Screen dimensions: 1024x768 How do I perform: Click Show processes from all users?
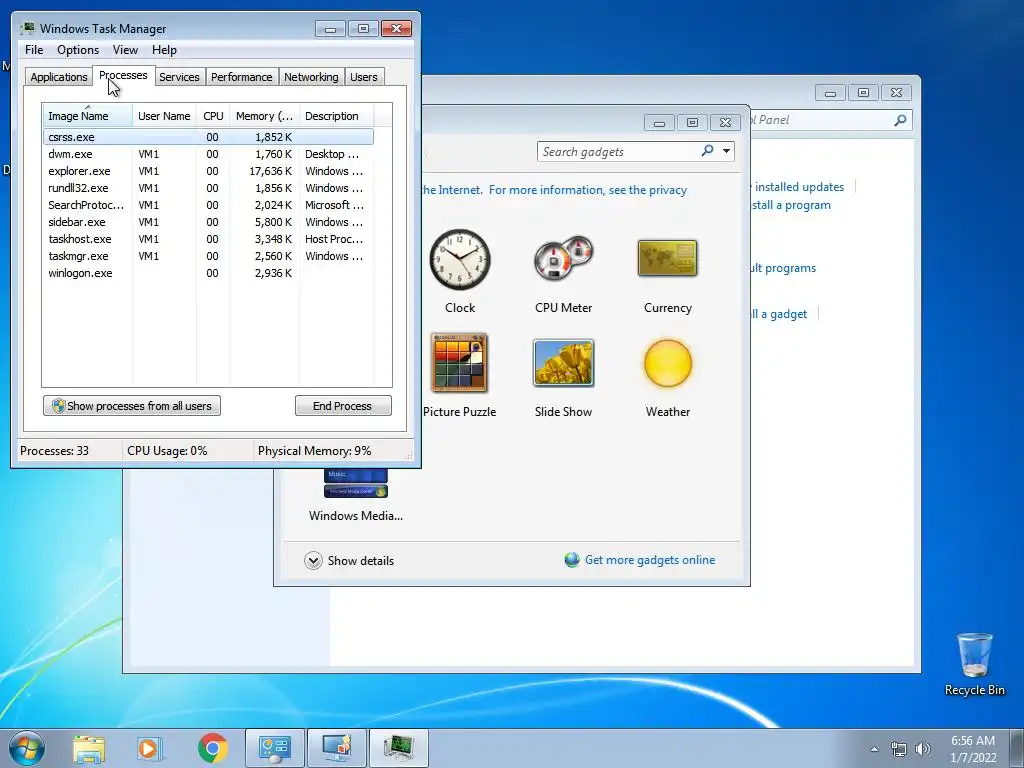132,406
